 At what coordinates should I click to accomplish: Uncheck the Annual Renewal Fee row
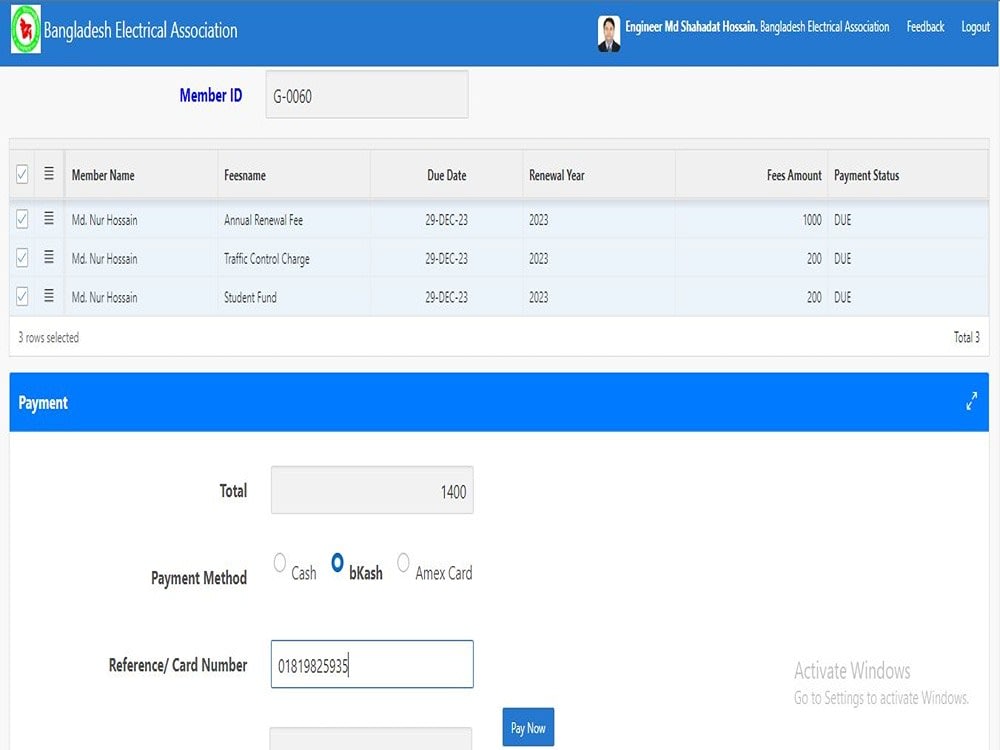pos(21,219)
